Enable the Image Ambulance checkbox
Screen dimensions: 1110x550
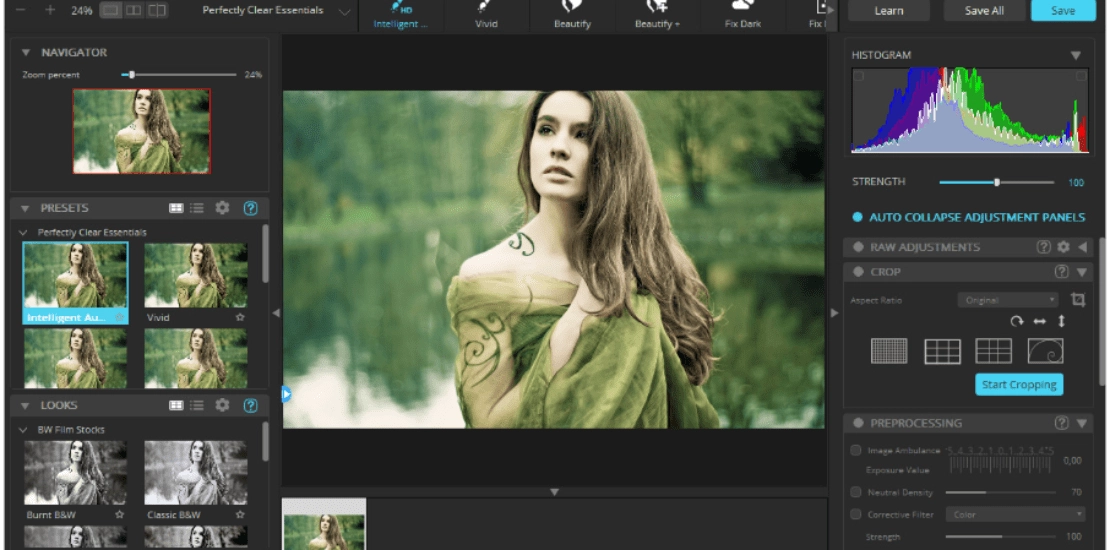856,450
